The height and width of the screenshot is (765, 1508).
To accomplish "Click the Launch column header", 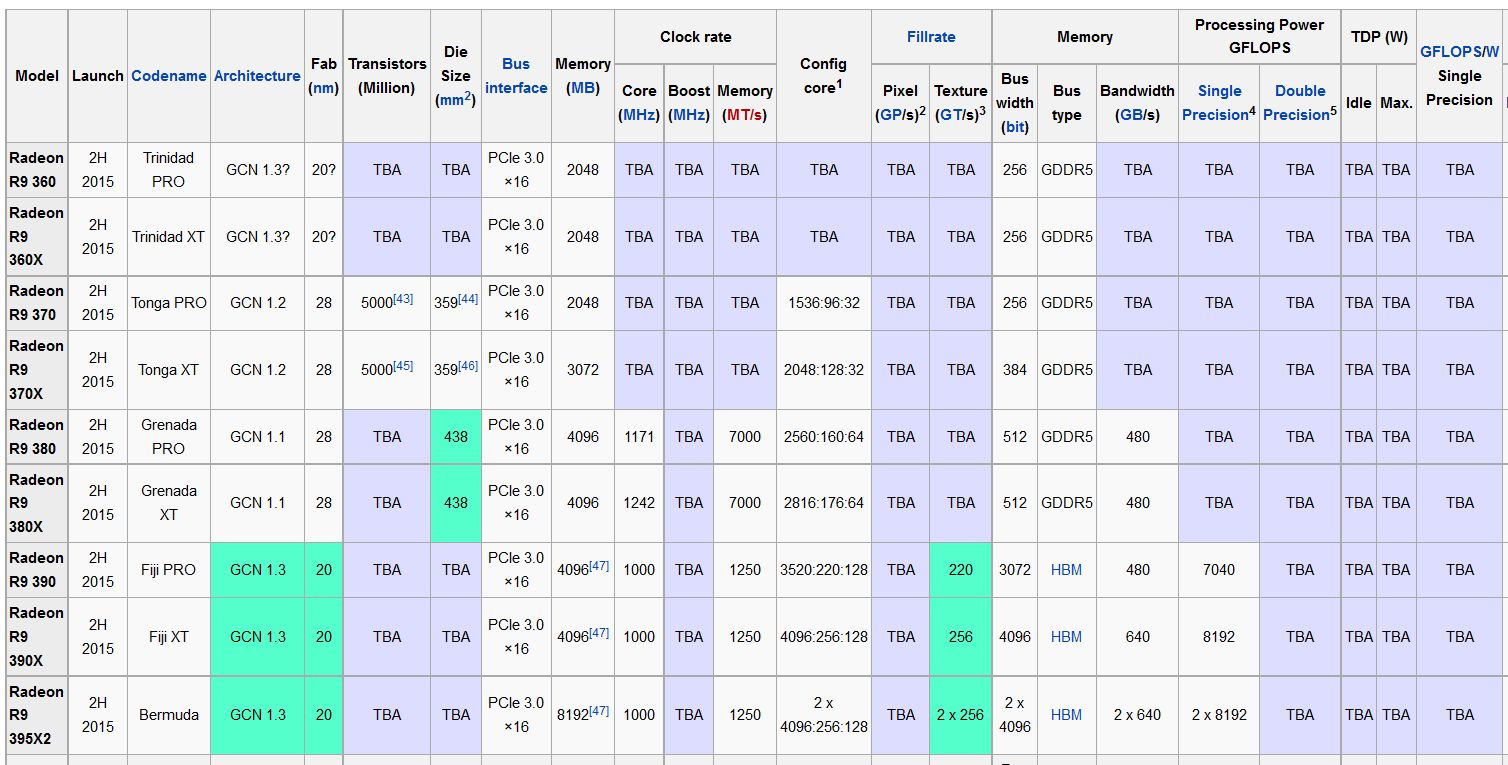I will (x=98, y=76).
